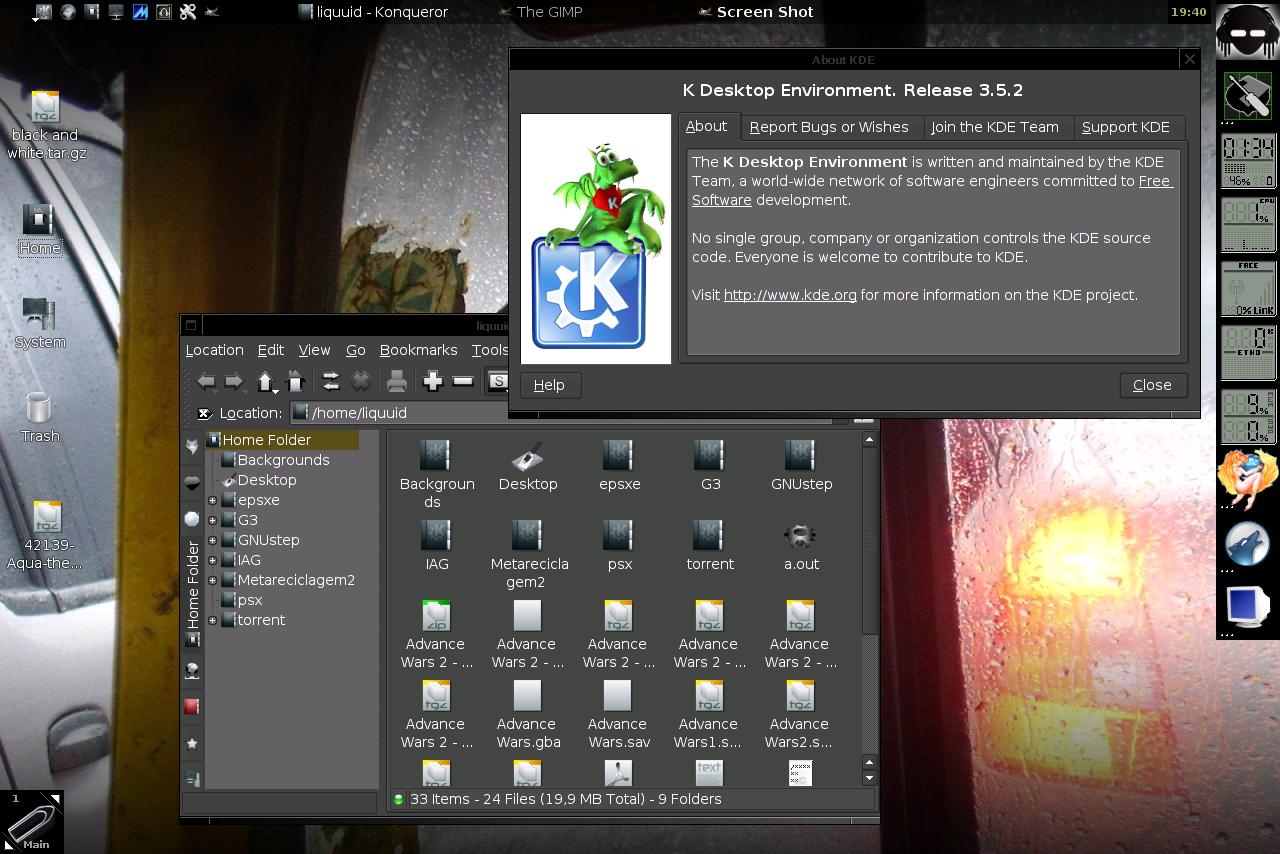
Task: Expand the G3 folder in tree
Action: point(212,520)
